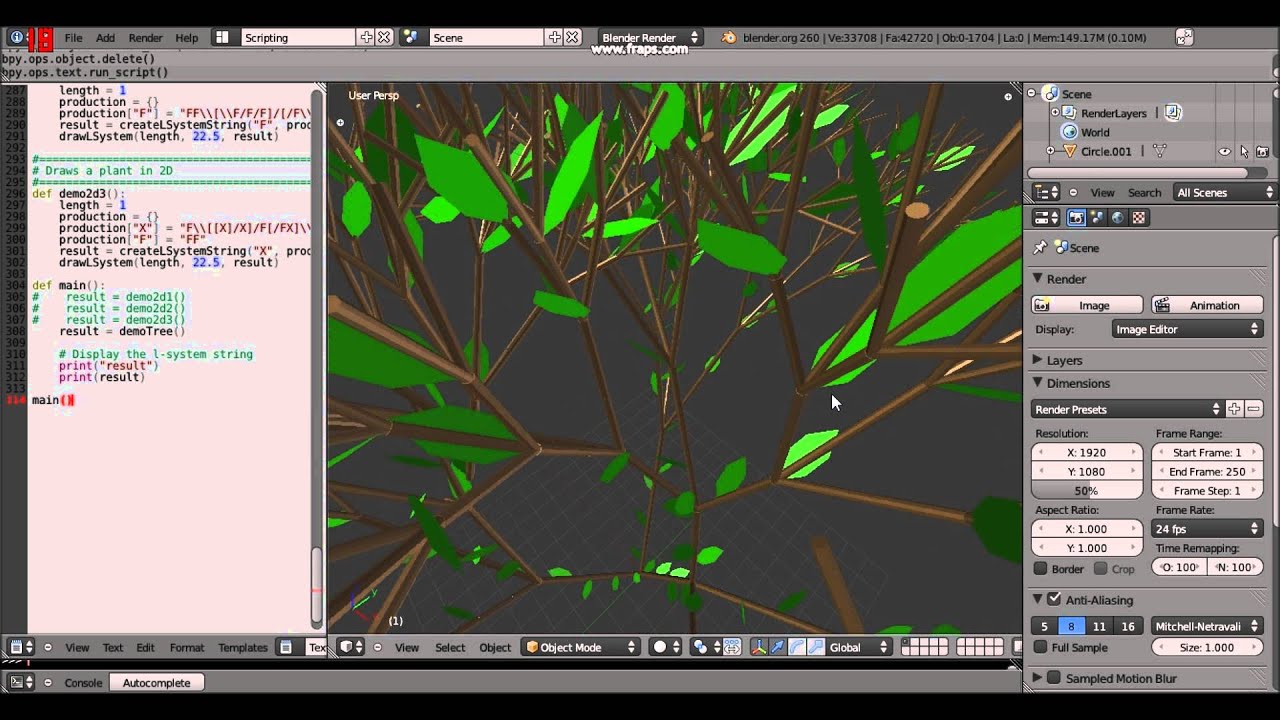The image size is (1280, 720).
Task: Open the Display Image Editor dropdown
Action: pos(1188,329)
